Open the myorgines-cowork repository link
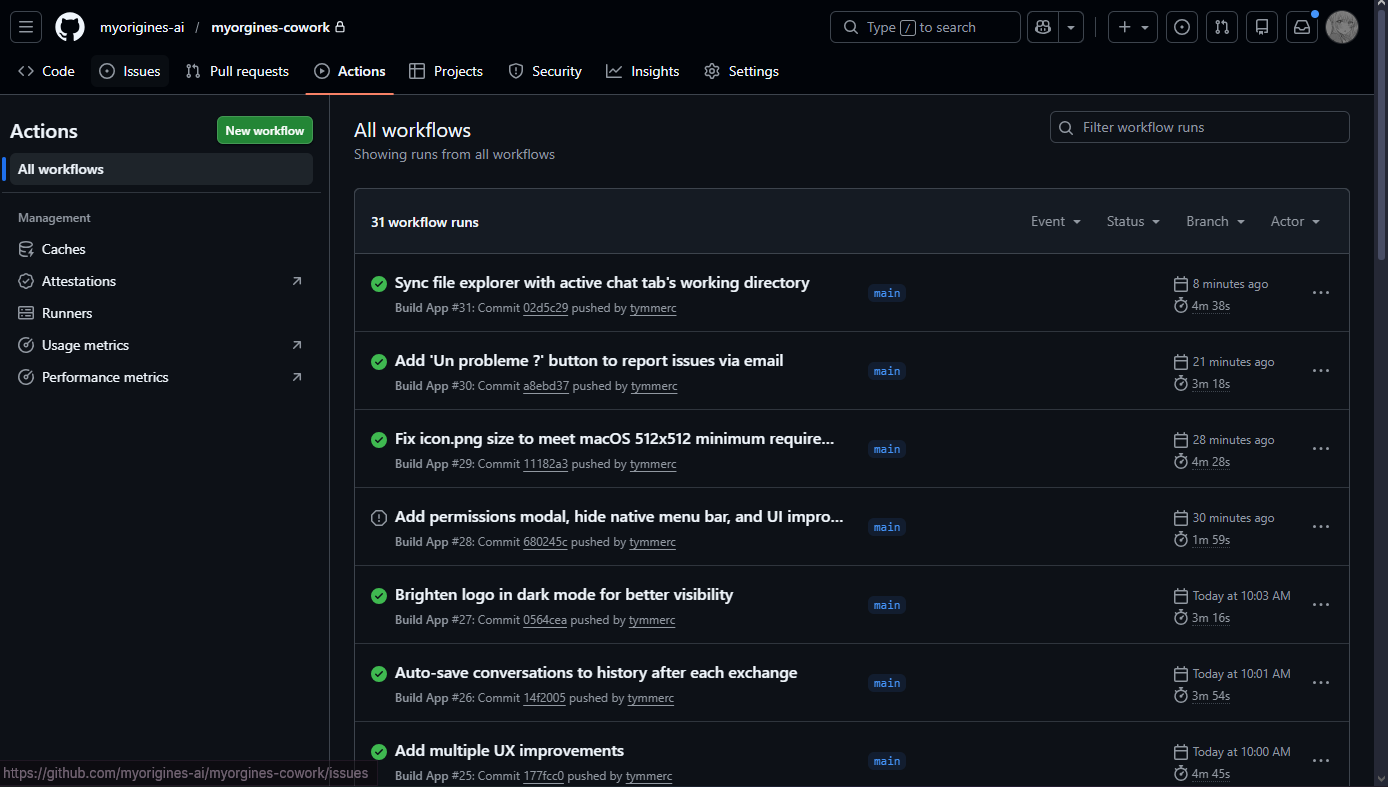The image size is (1388, 787). pos(270,27)
